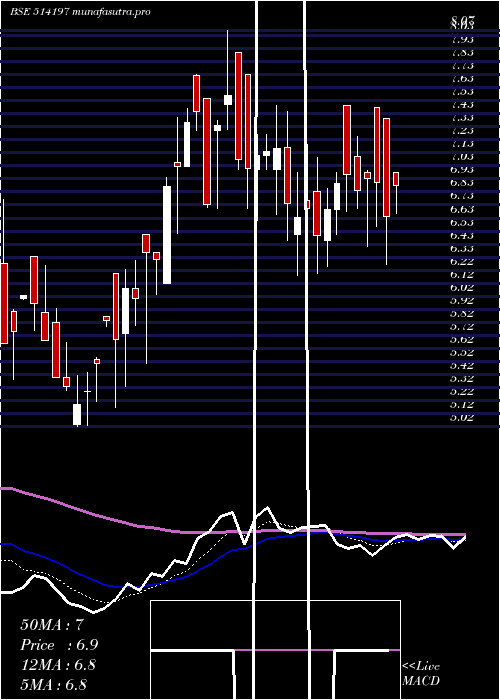Click the 5.22 price axis label
This screenshot has width=500, height=700.
tap(462, 392)
